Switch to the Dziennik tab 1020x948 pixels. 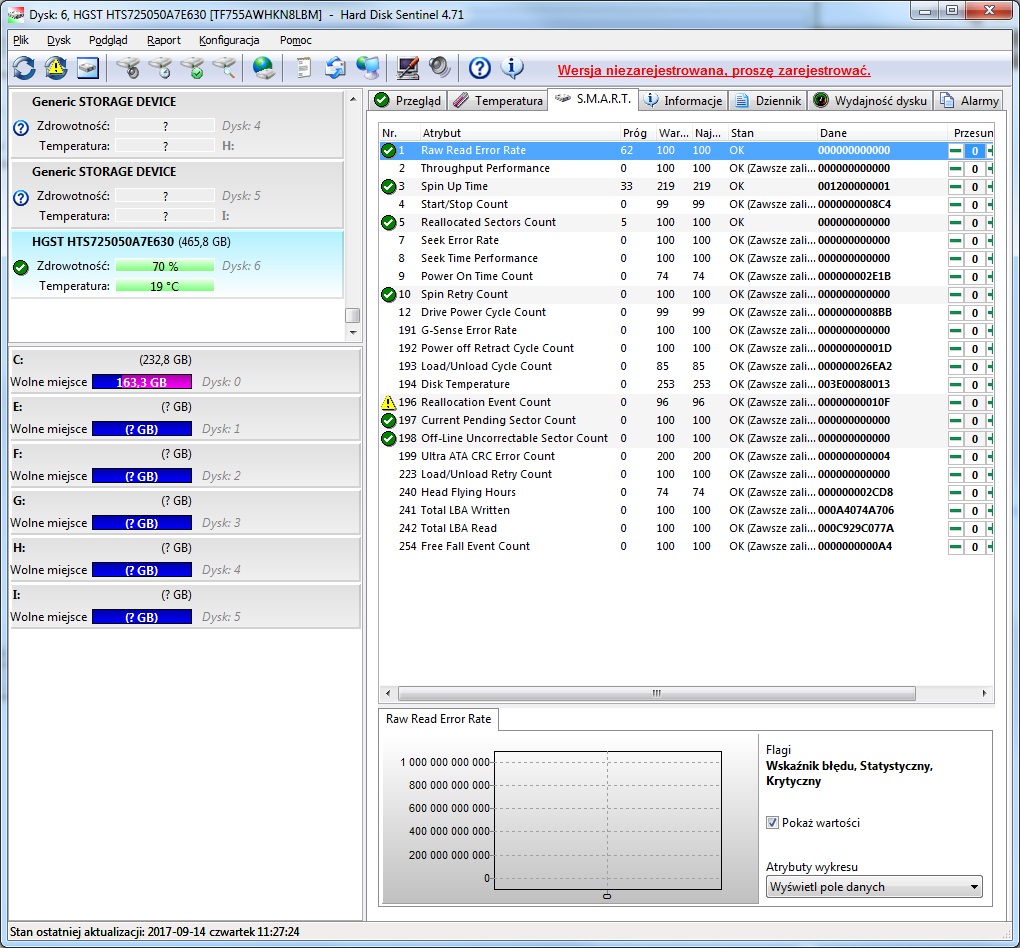[769, 100]
